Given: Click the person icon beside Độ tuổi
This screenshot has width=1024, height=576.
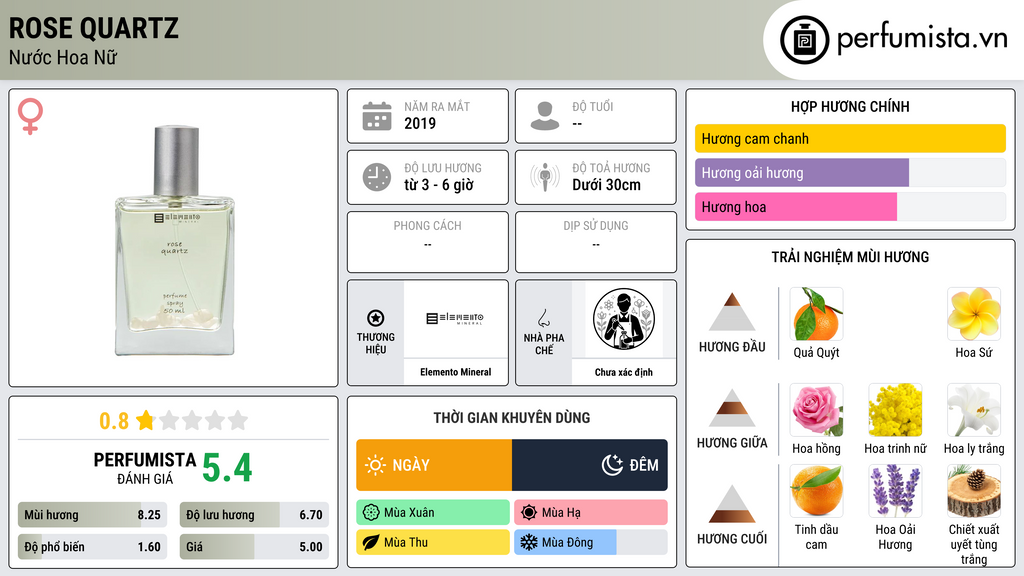Looking at the screenshot, I should click(x=545, y=116).
